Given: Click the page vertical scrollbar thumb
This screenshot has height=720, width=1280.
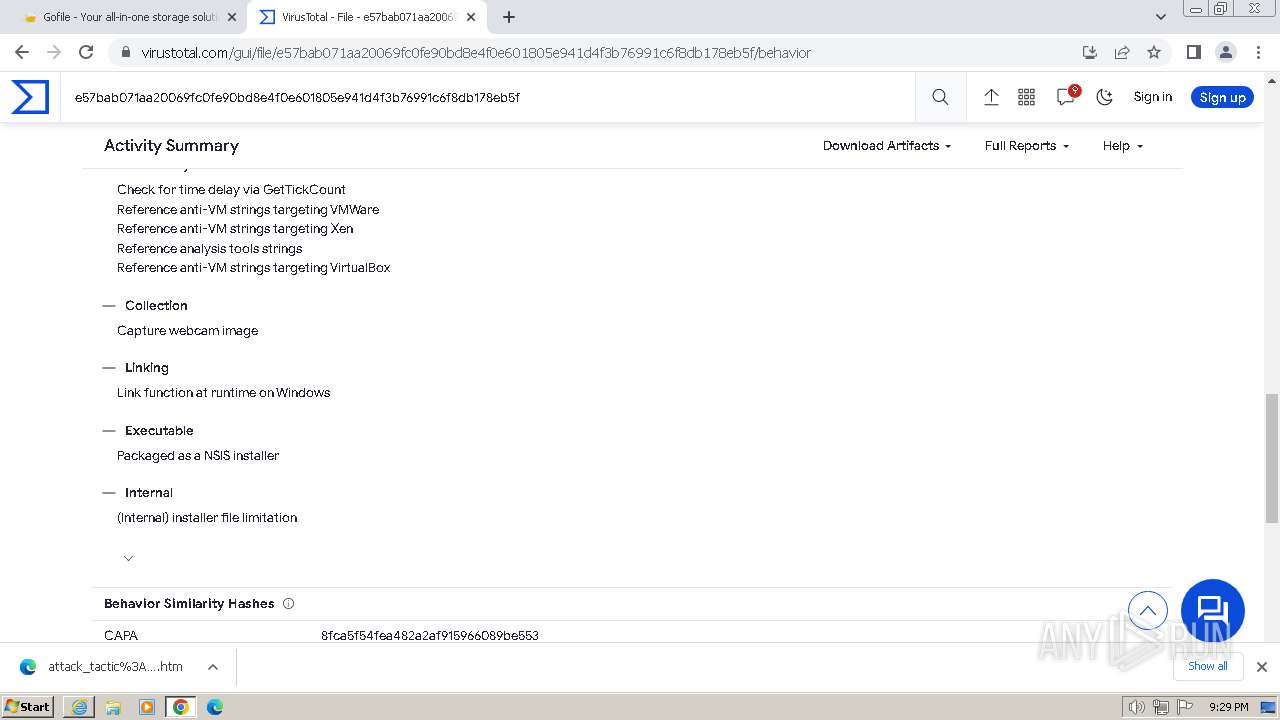Looking at the screenshot, I should 1271,458.
